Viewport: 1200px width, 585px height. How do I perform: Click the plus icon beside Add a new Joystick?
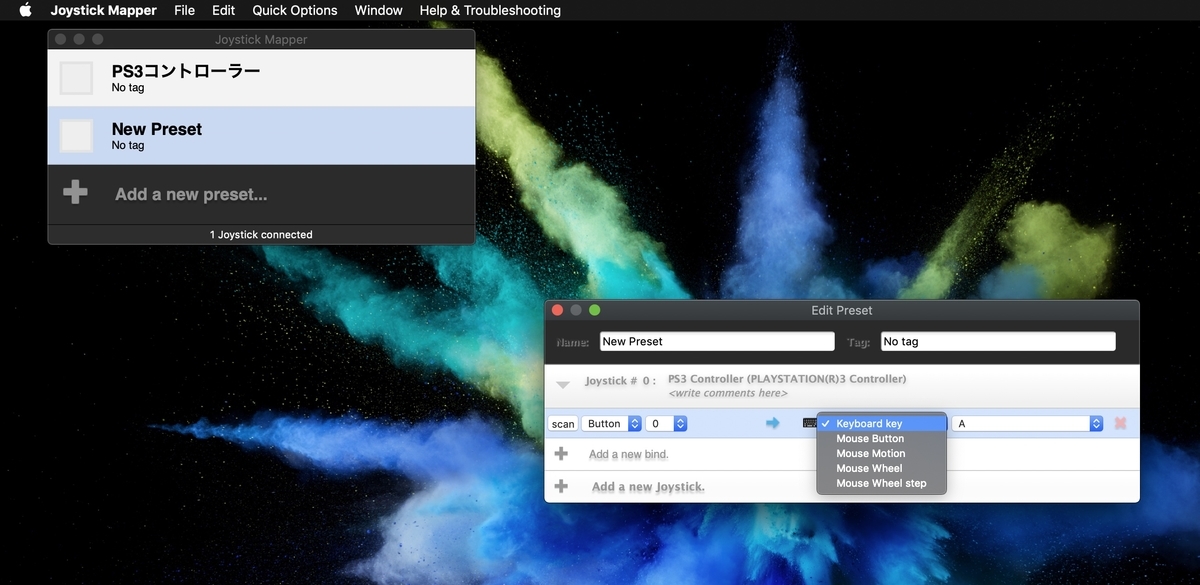[x=561, y=486]
